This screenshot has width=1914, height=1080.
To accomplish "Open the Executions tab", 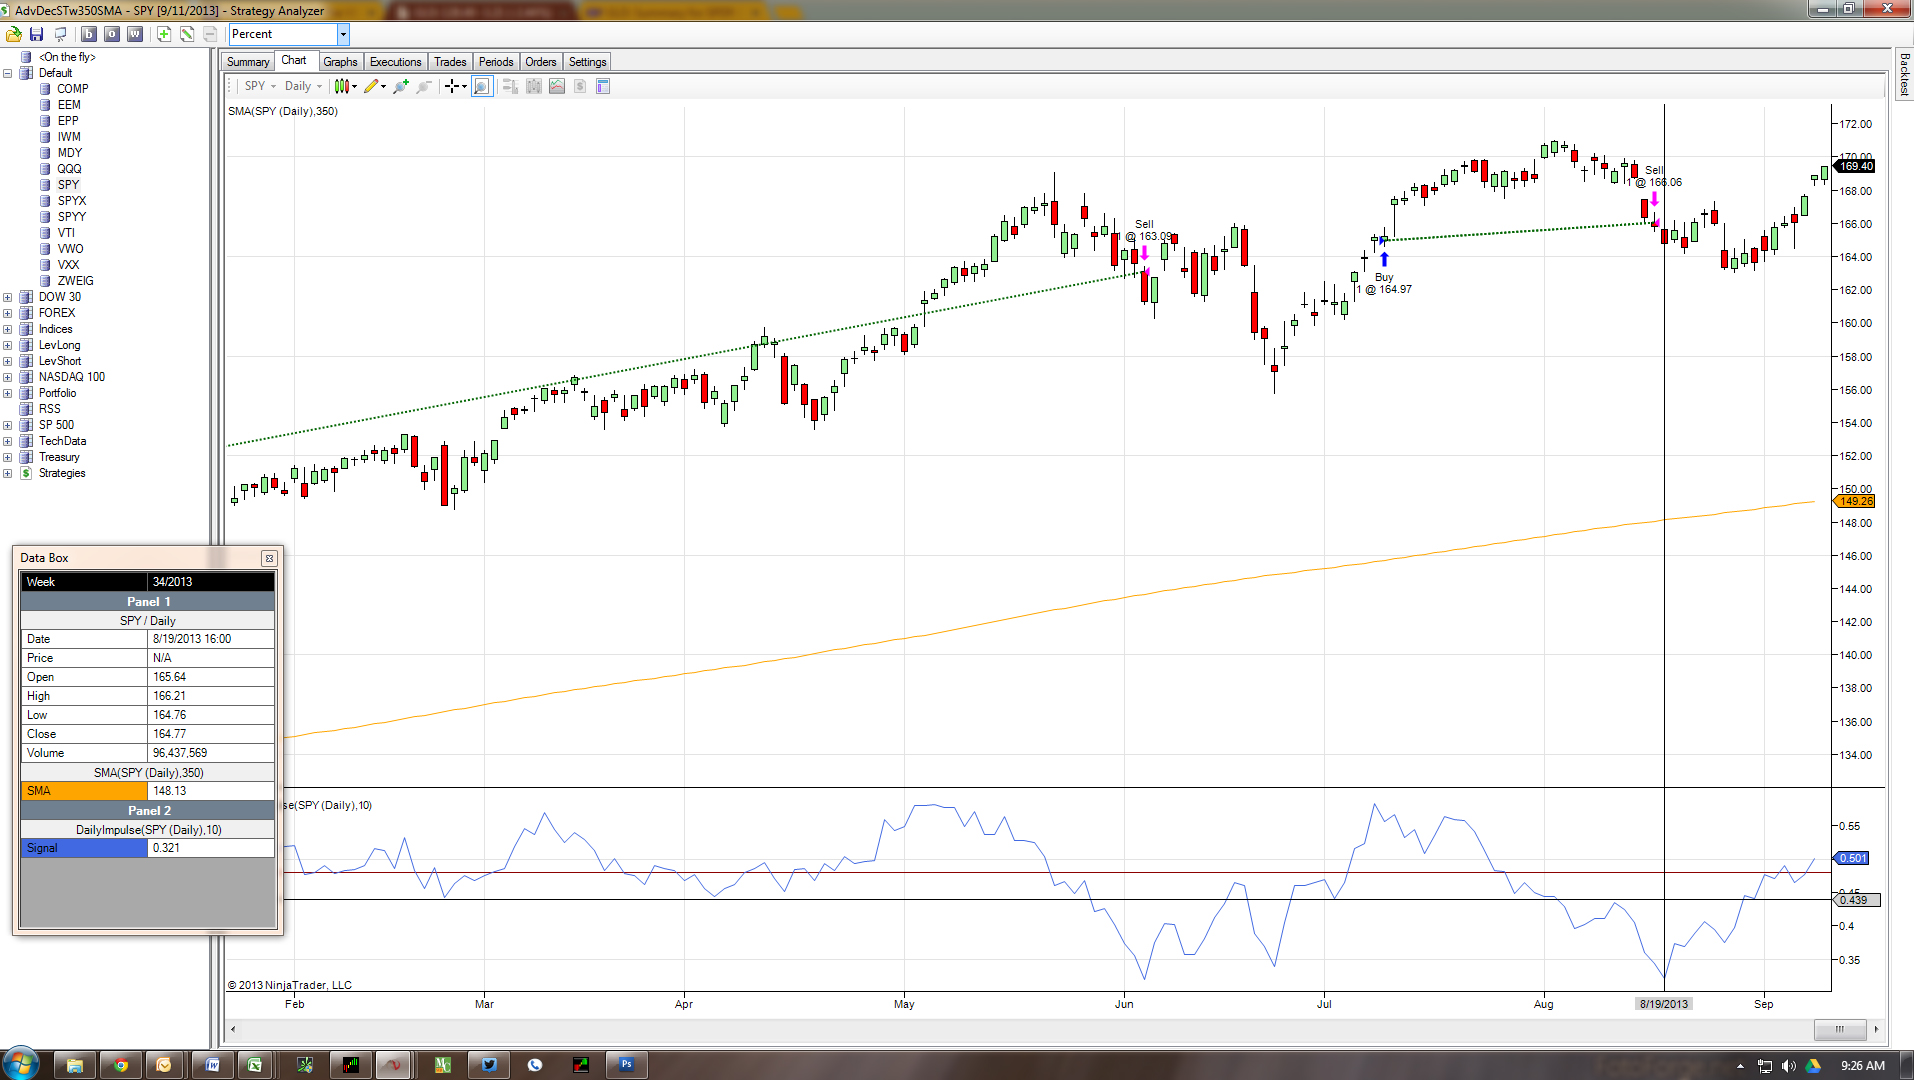I will tap(395, 62).
